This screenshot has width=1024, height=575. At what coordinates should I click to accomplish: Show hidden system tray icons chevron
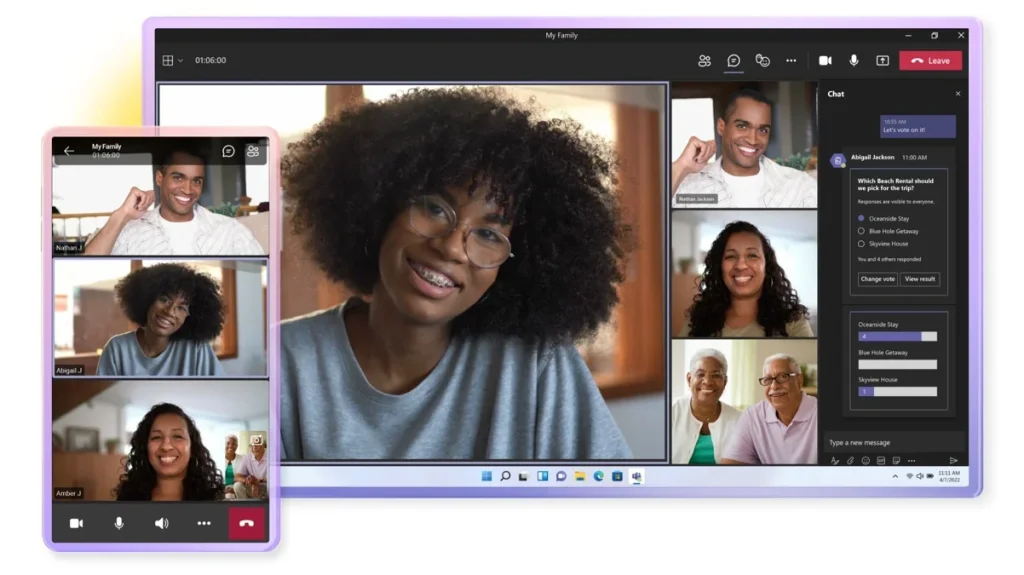[894, 477]
